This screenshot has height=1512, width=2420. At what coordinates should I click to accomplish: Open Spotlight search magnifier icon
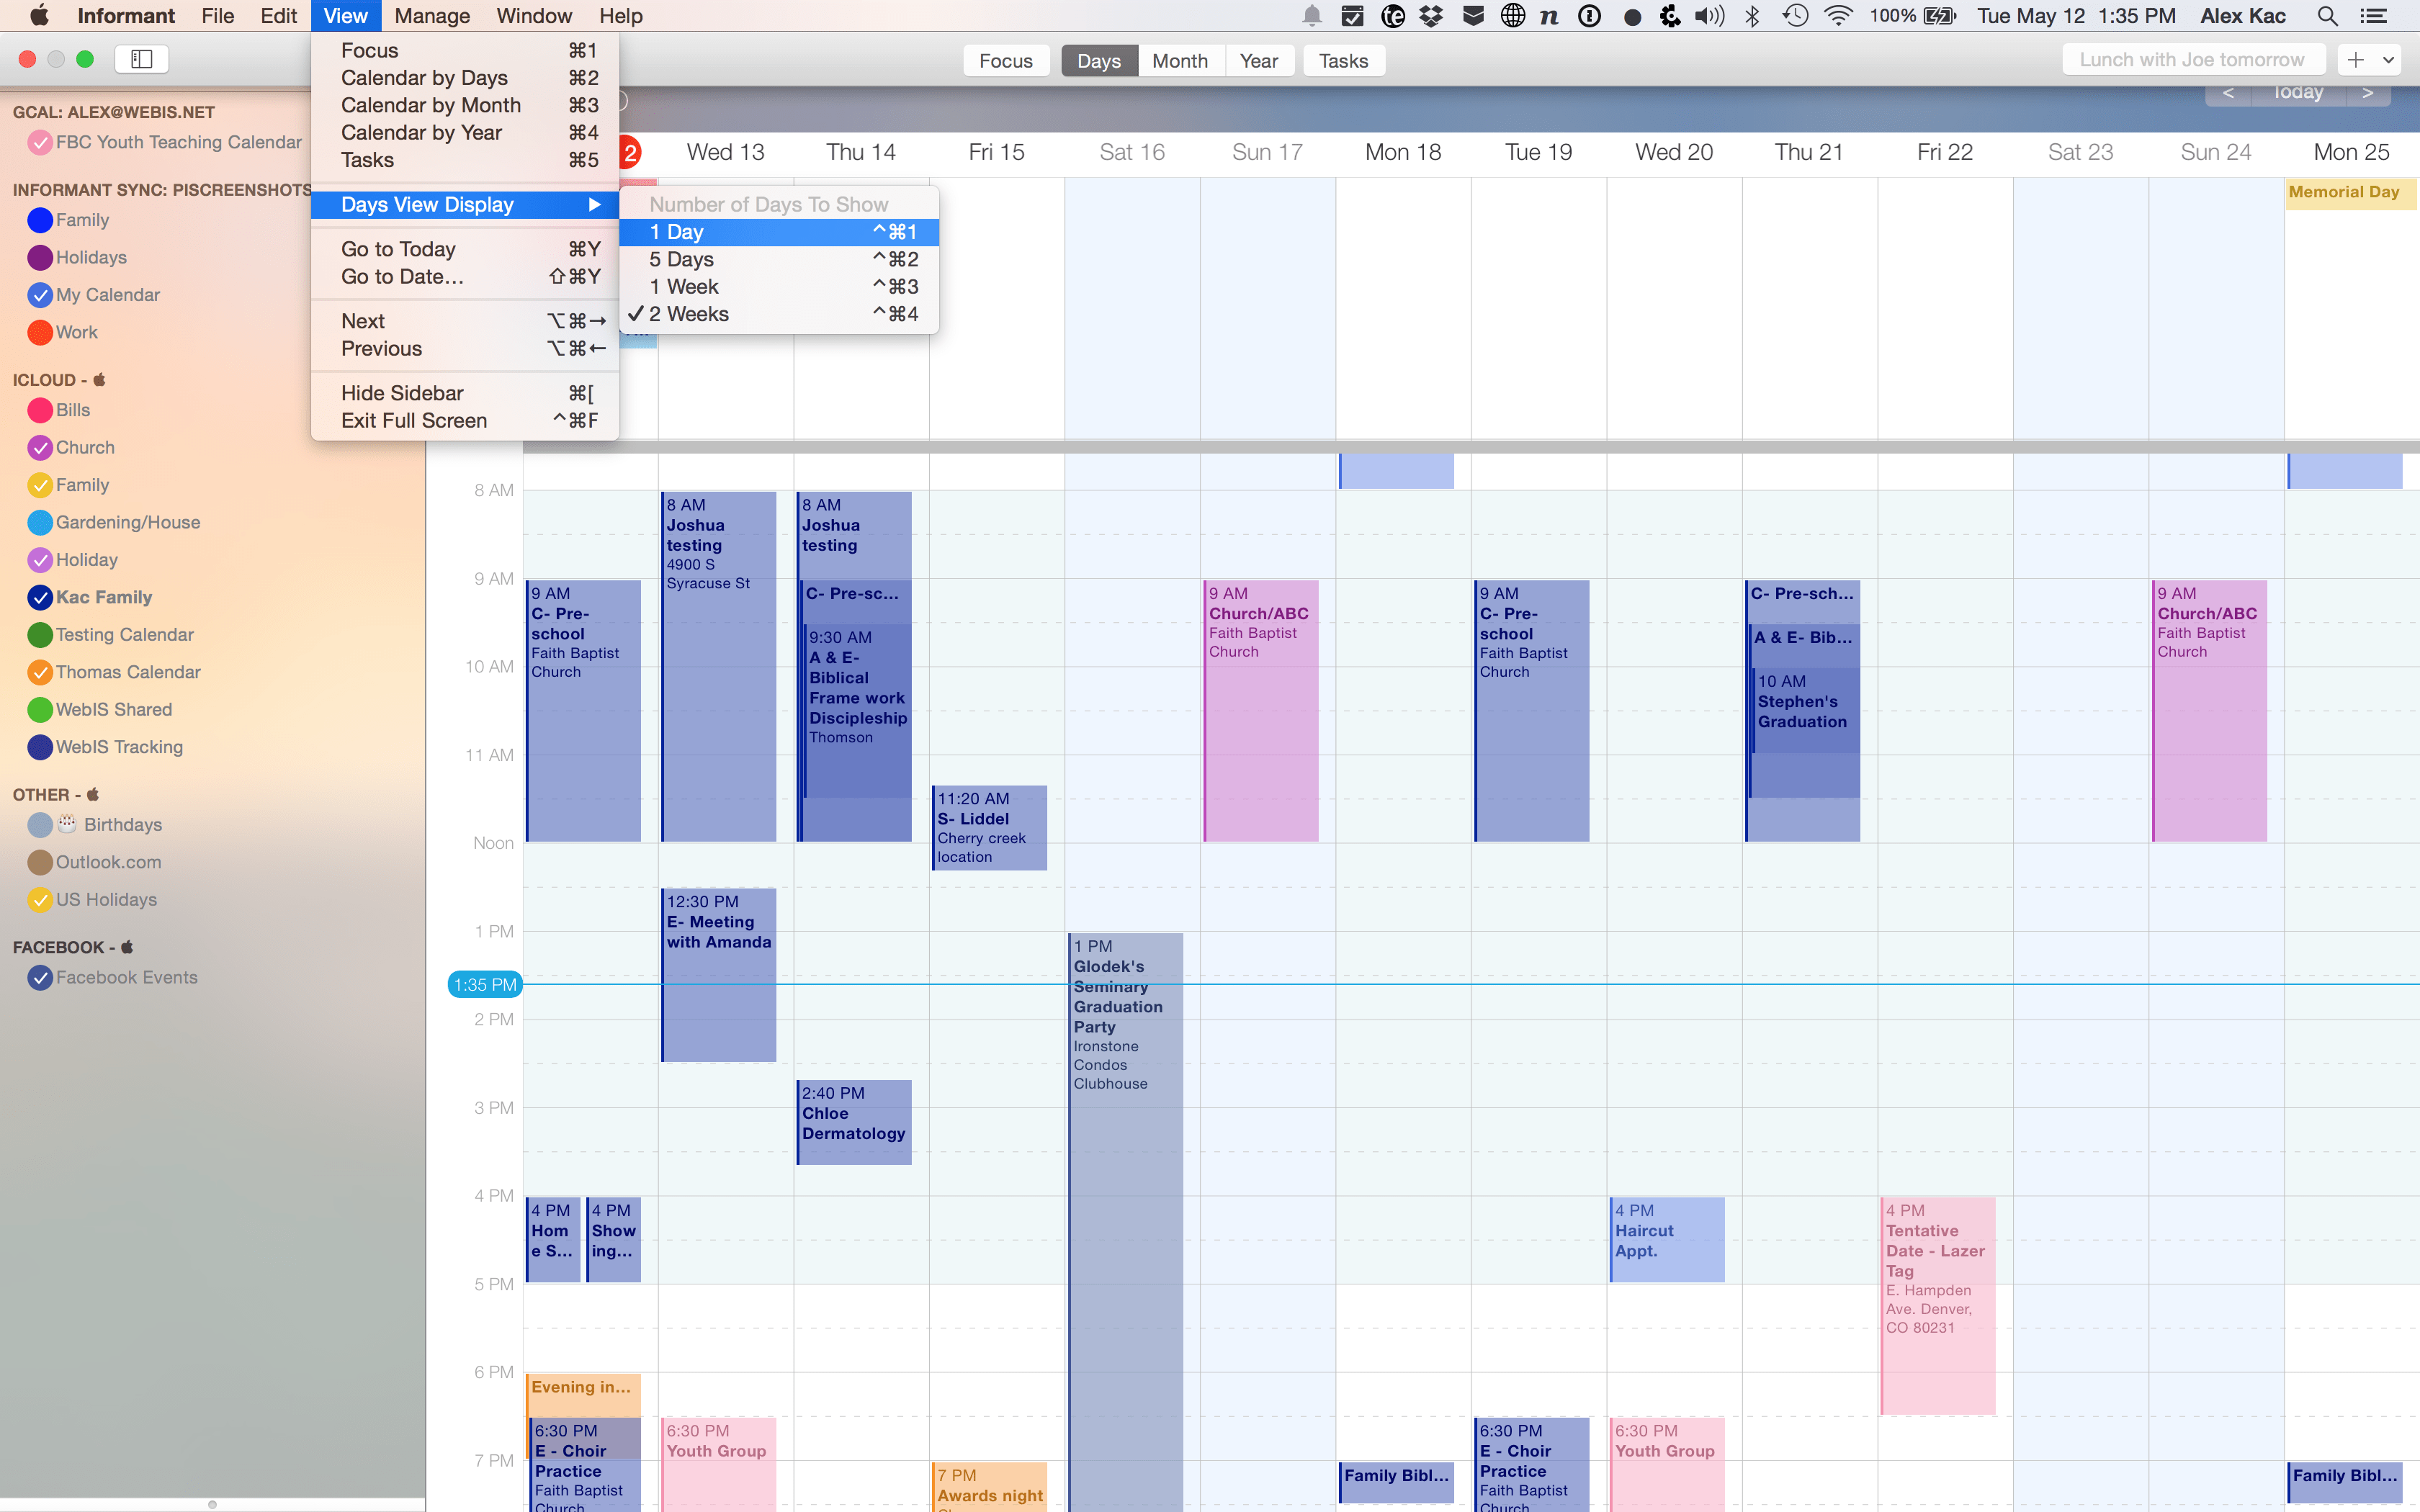tap(2327, 16)
